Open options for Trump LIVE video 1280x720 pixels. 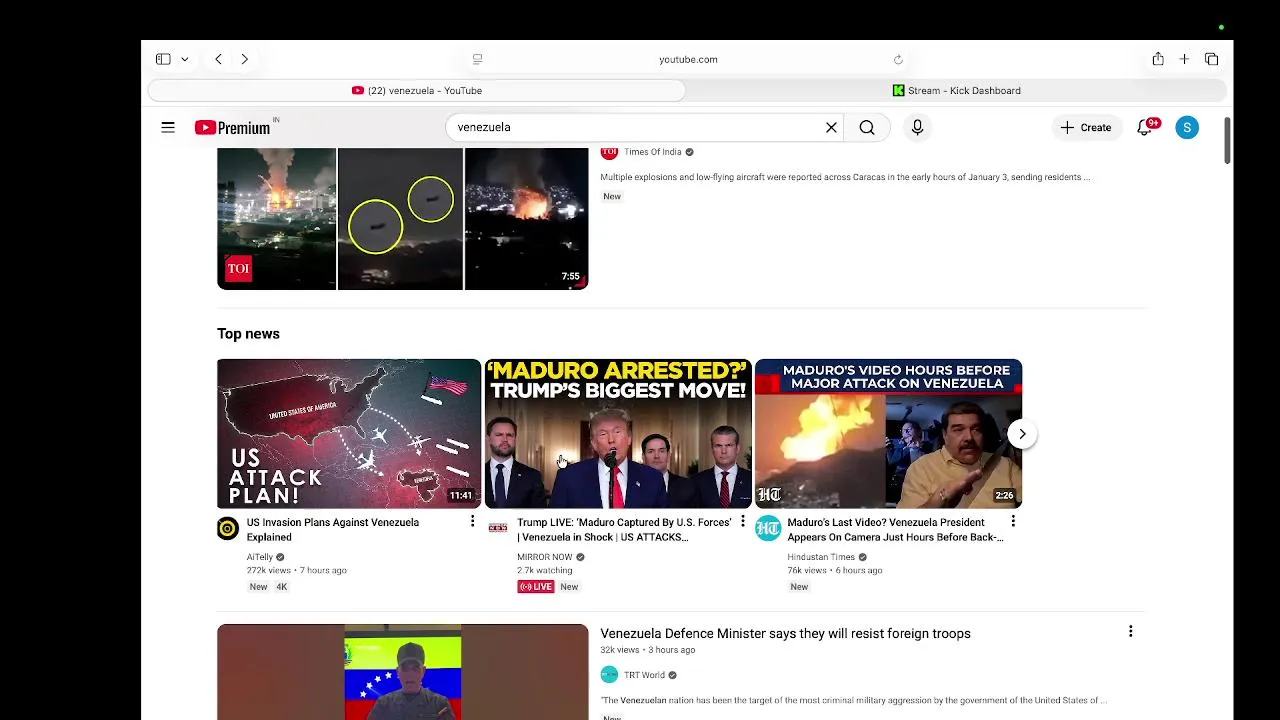[x=742, y=522]
